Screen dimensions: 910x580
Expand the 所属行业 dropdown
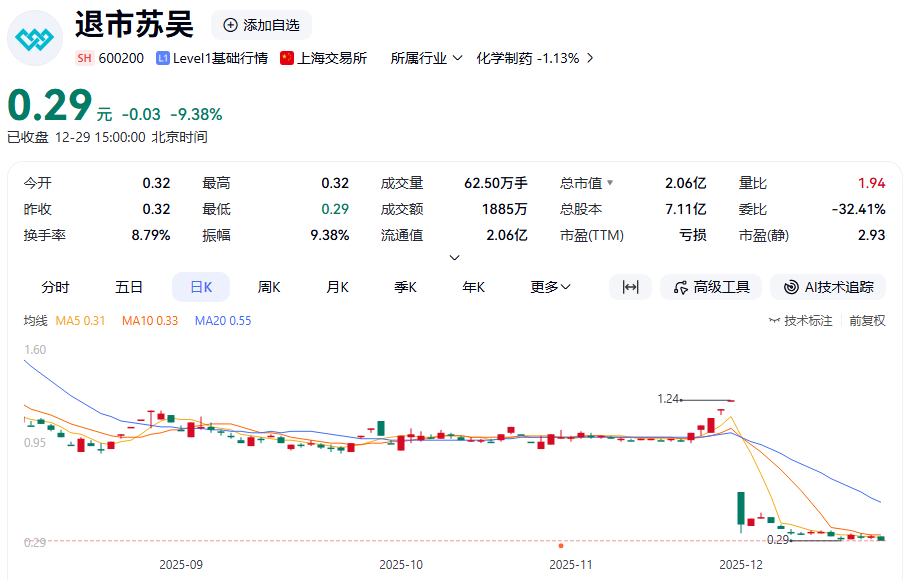[x=426, y=58]
